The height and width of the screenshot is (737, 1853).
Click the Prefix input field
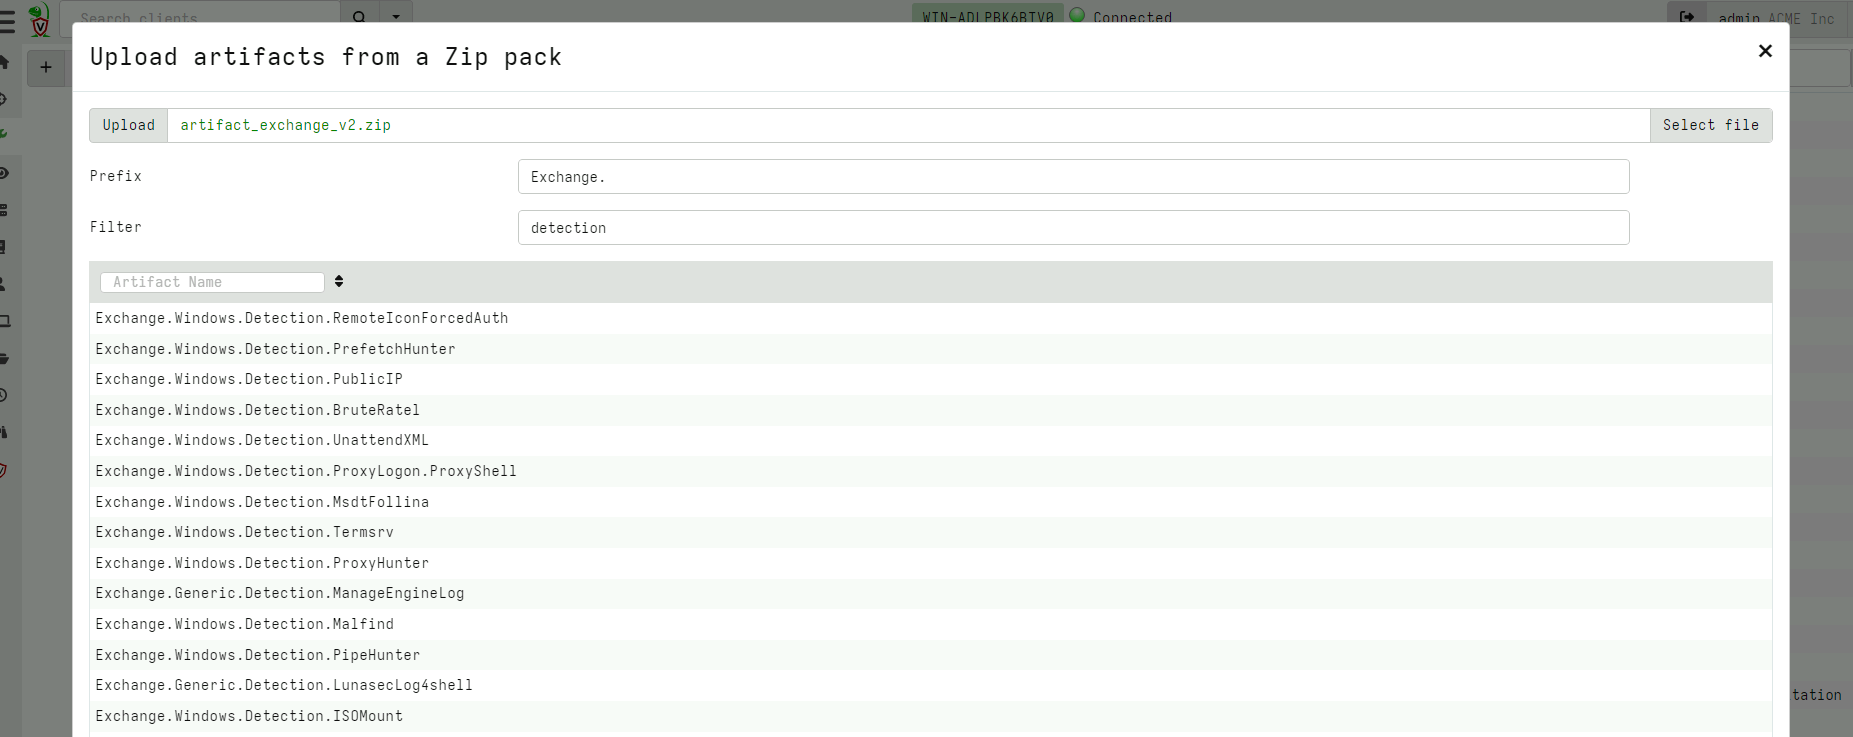(x=1072, y=177)
